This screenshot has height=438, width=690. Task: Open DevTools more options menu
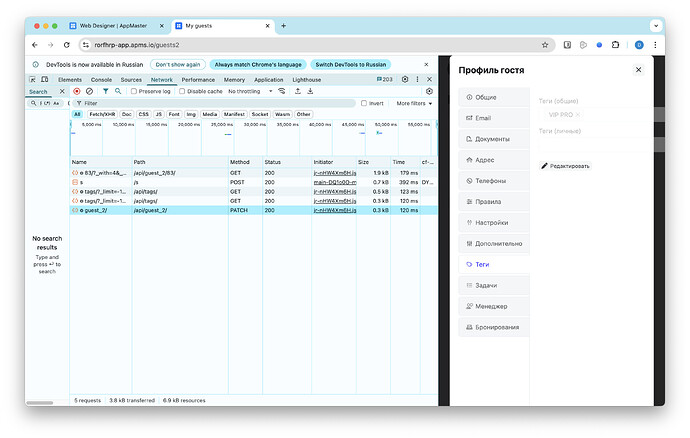[x=417, y=80]
